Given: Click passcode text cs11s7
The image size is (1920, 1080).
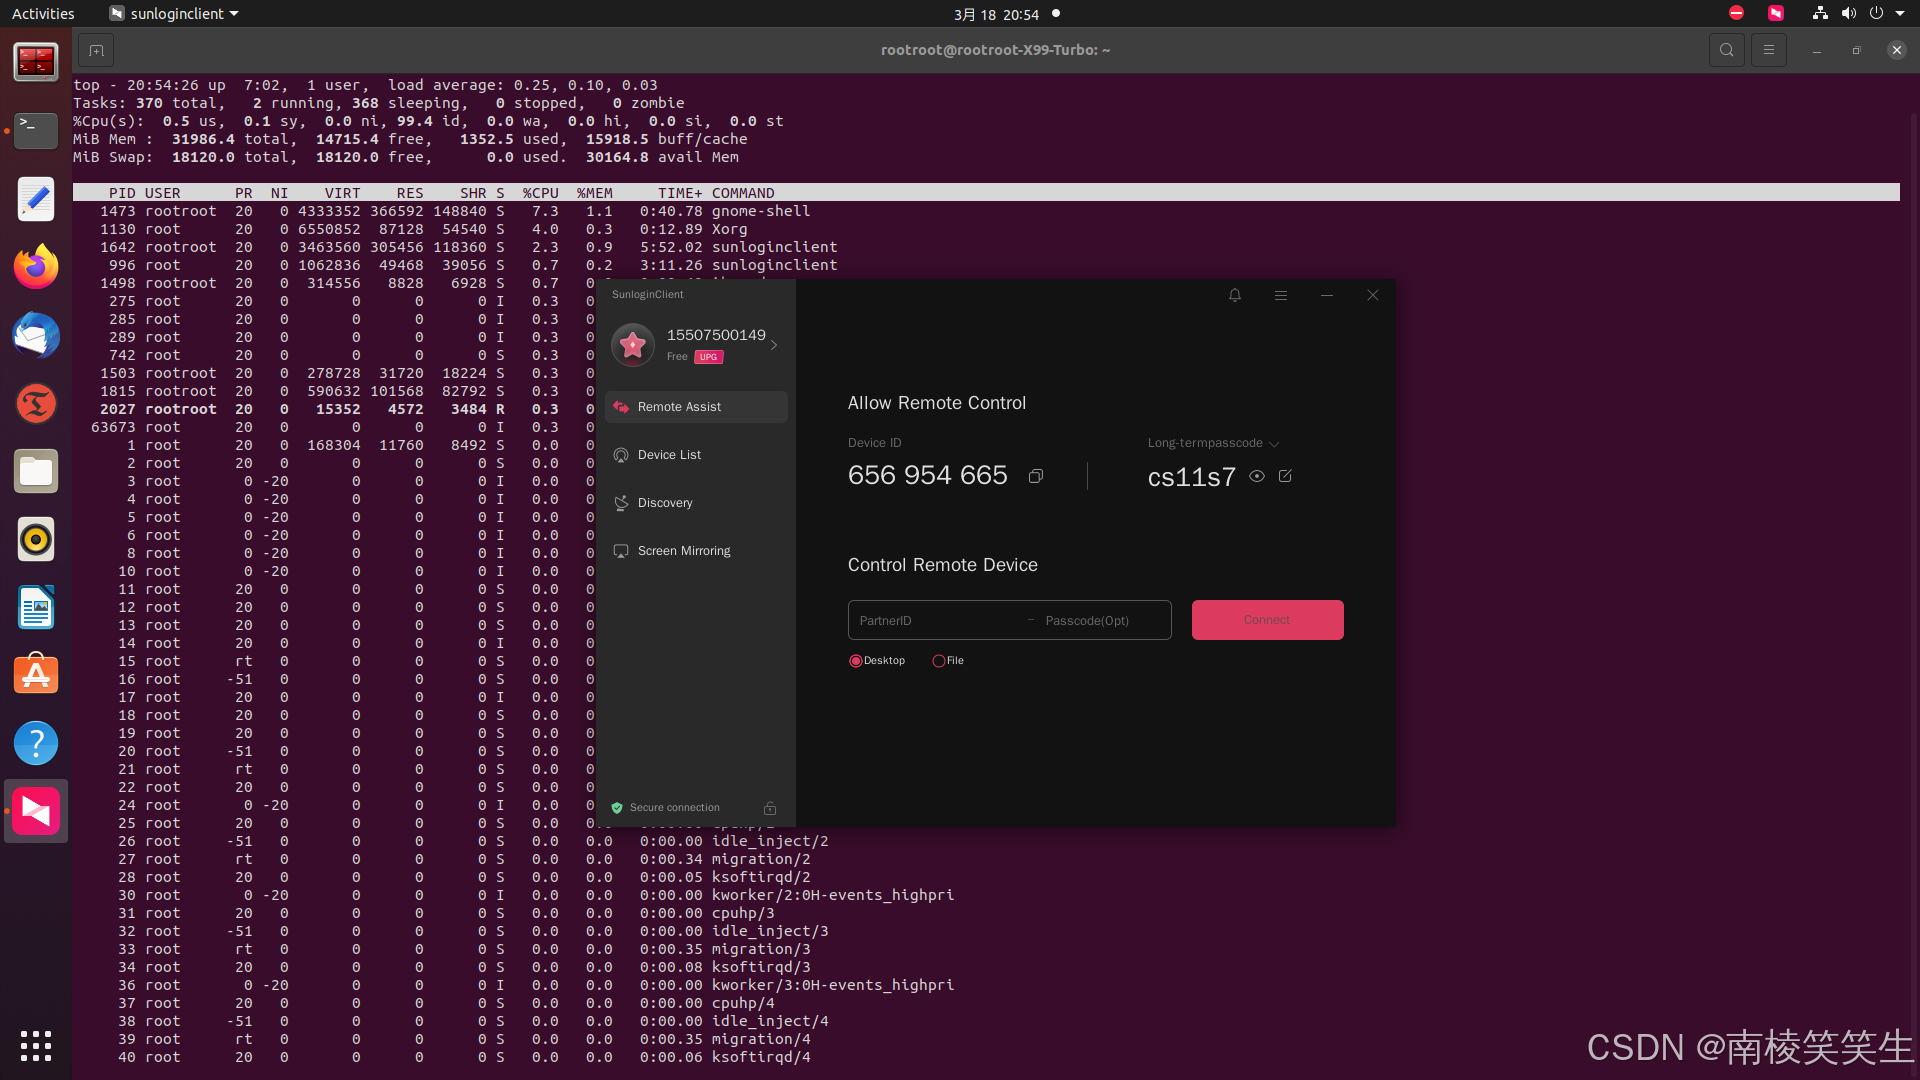Looking at the screenshot, I should pyautogui.click(x=1191, y=477).
